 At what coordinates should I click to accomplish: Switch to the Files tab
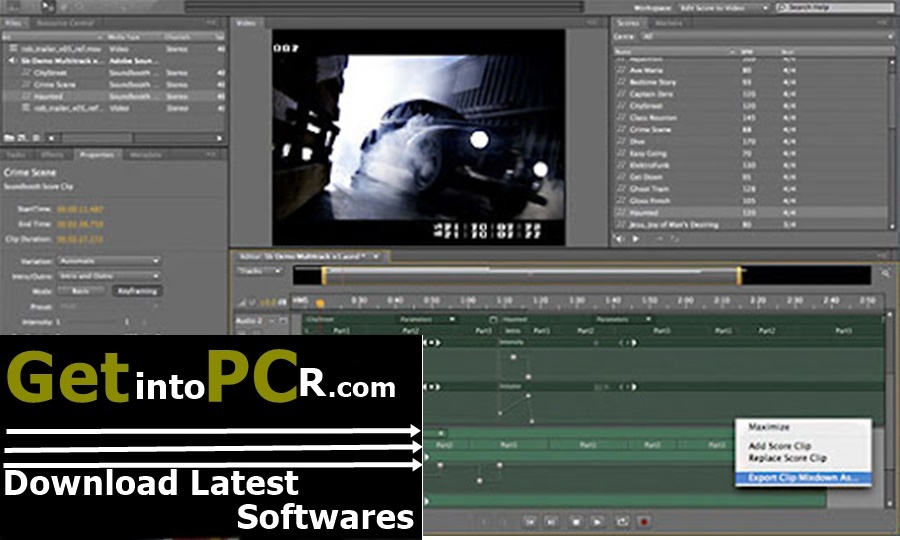pos(13,23)
